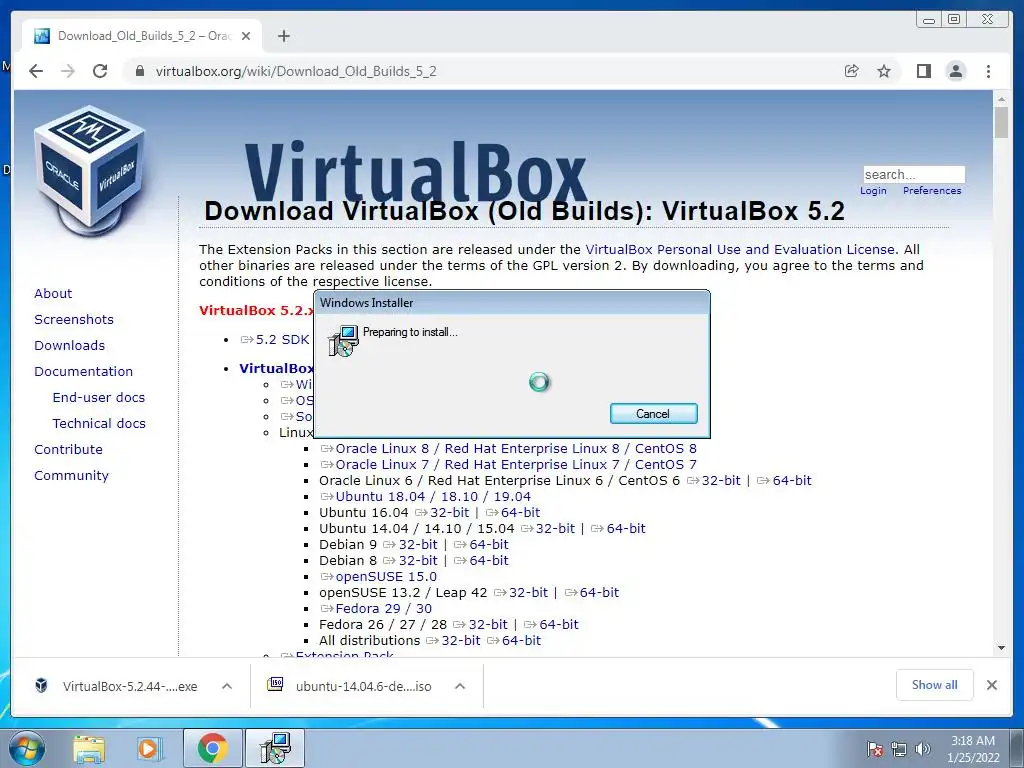Screen dimensions: 1024x768
Task: Click the scrollbar down arrow
Action: click(1001, 648)
